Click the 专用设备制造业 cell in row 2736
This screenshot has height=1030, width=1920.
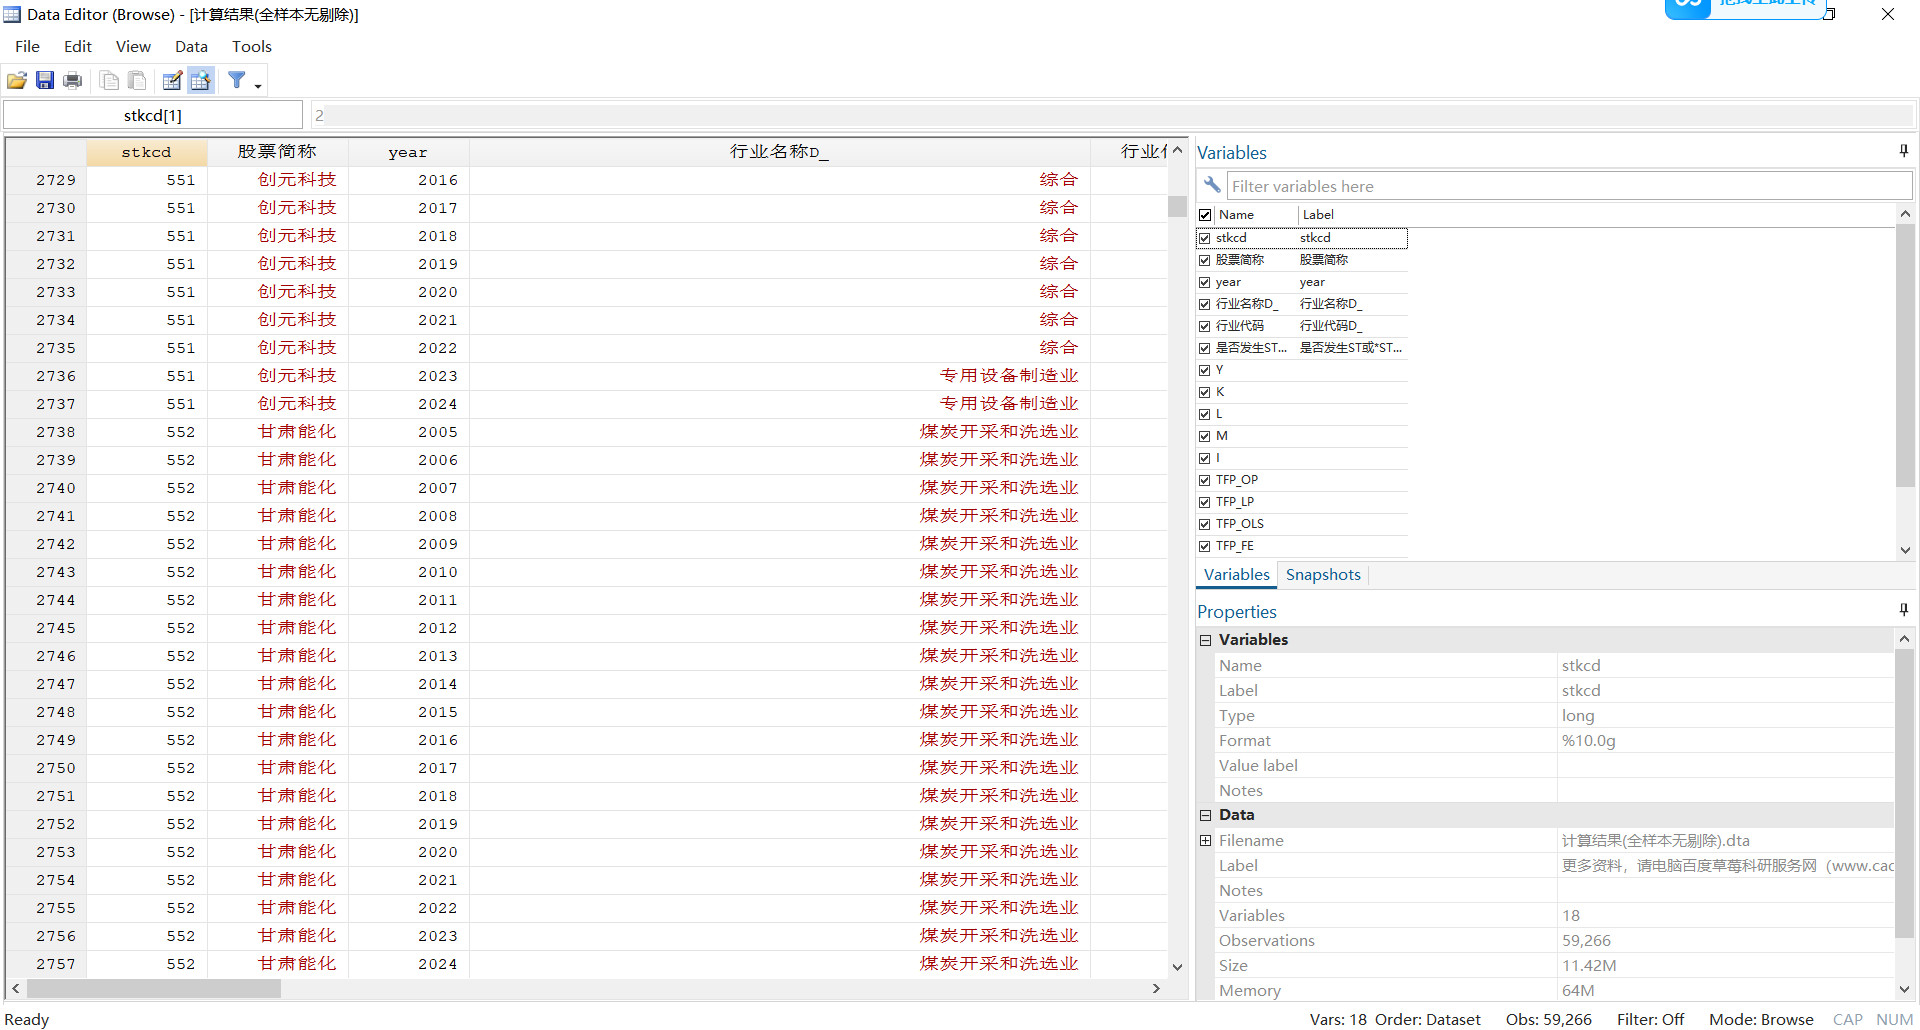780,376
